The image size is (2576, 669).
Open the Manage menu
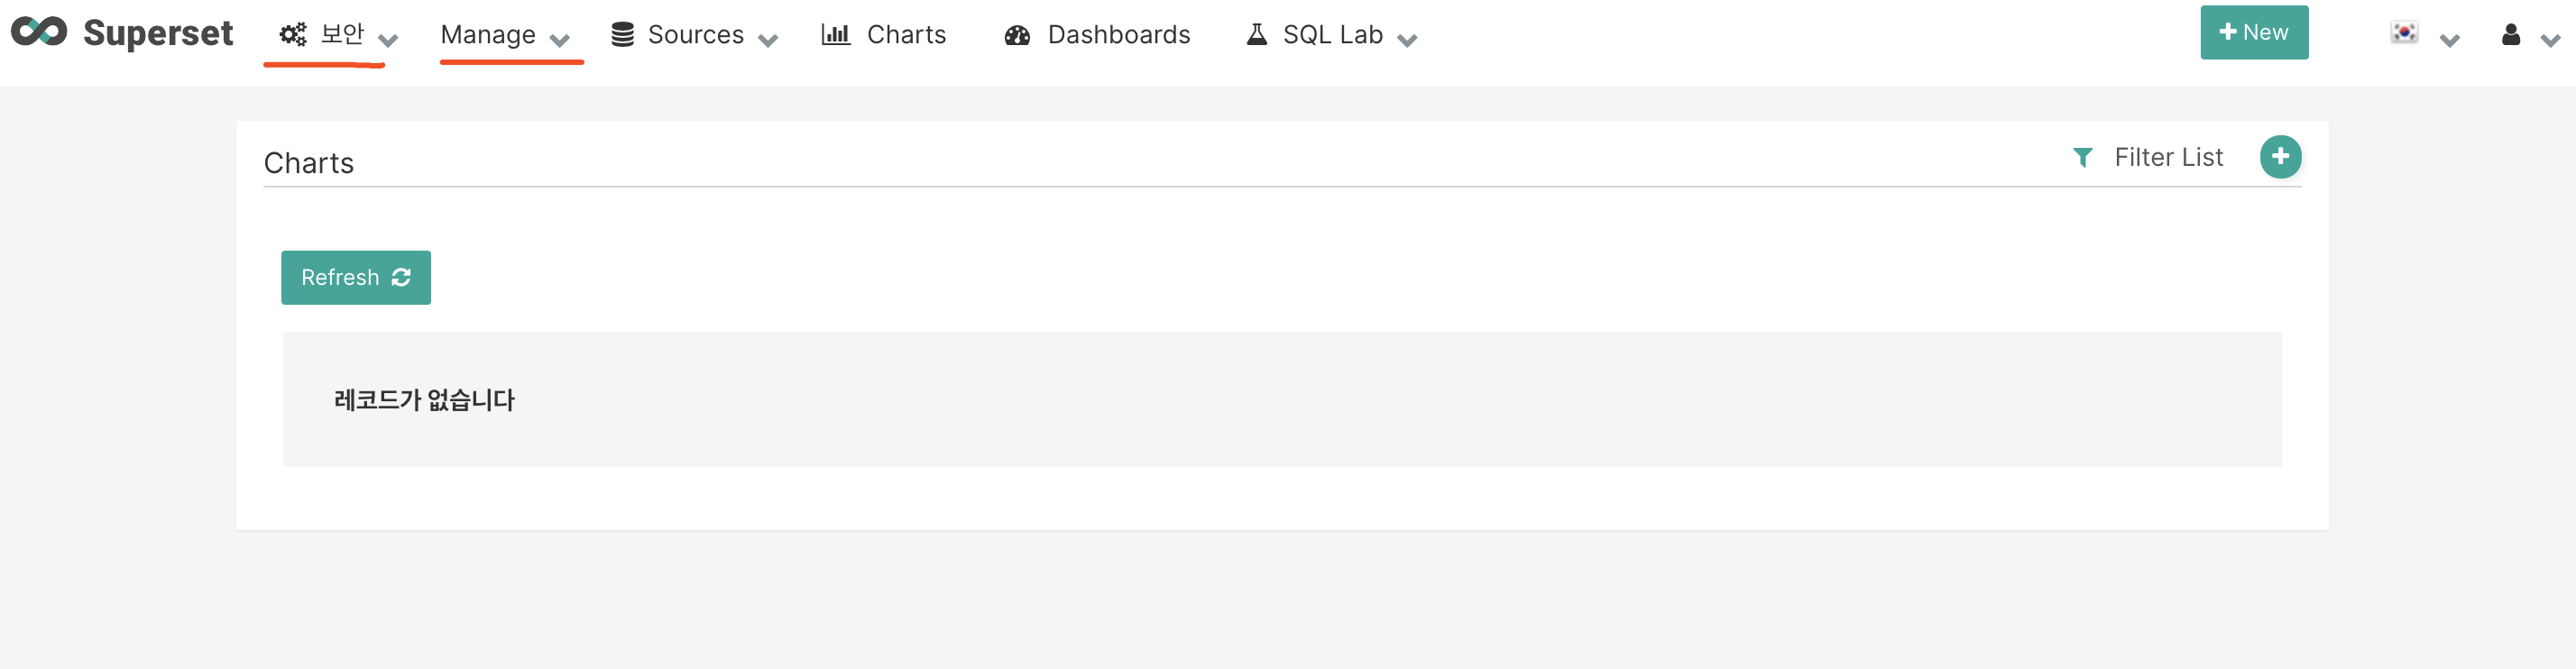489,33
